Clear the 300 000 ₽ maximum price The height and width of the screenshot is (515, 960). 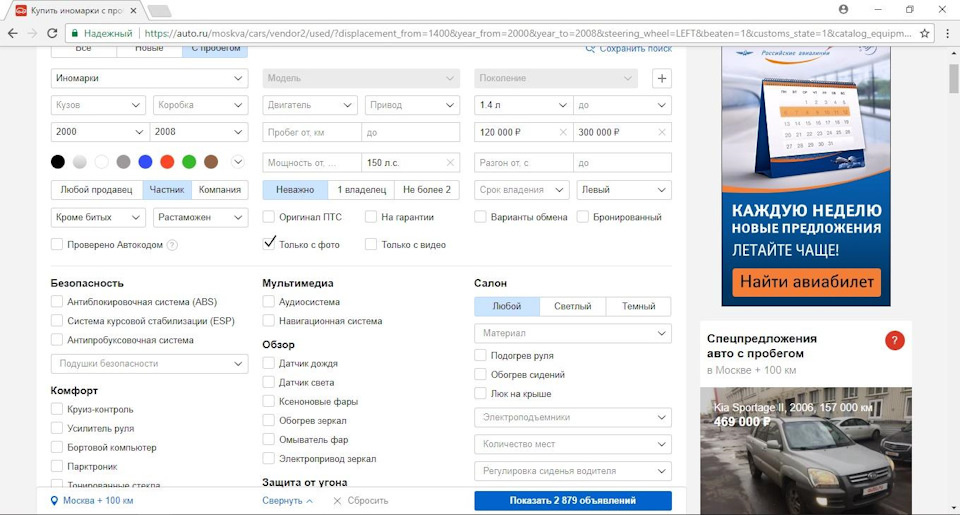(662, 132)
